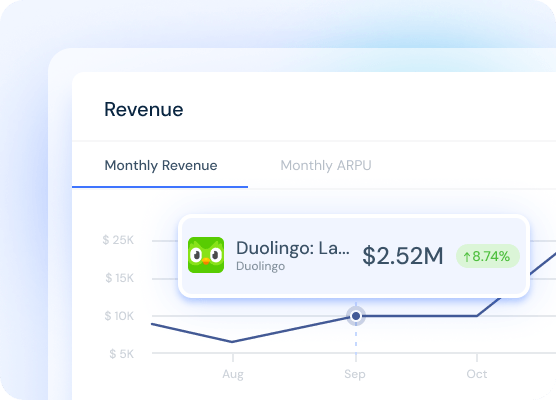Viewport: 556px width, 400px height.
Task: Open the Monthly ARPU tab
Action: pyautogui.click(x=326, y=165)
